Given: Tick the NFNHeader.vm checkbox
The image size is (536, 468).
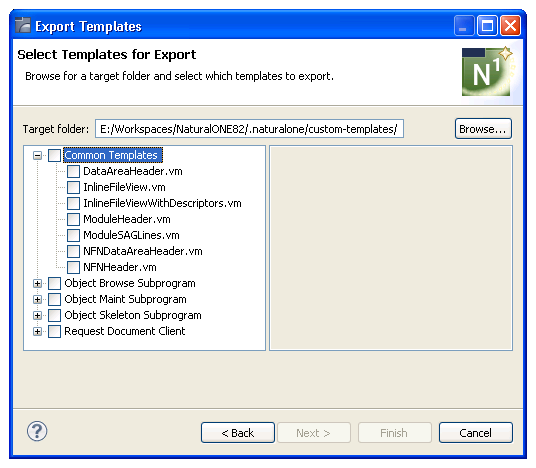Looking at the screenshot, I should coord(73,267).
